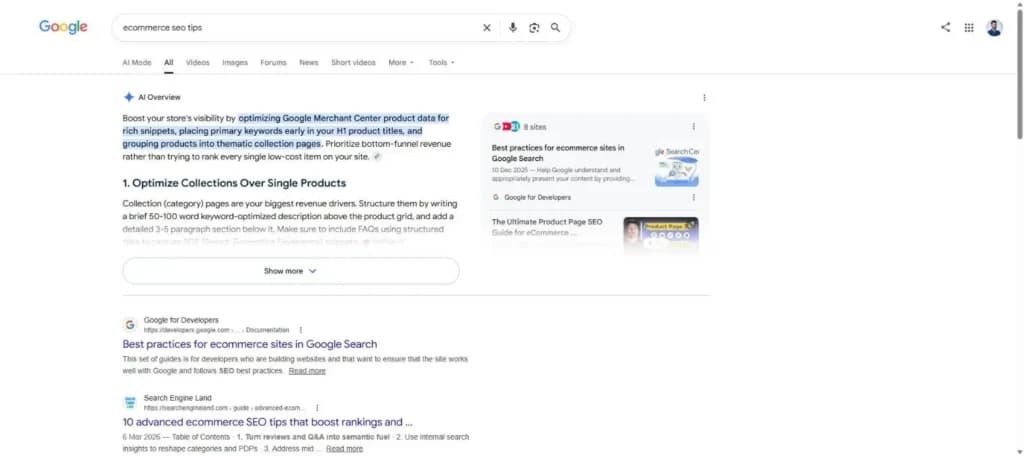Click Read more on the Google for Developers snippet
The image size is (1024, 456).
pyautogui.click(x=307, y=371)
